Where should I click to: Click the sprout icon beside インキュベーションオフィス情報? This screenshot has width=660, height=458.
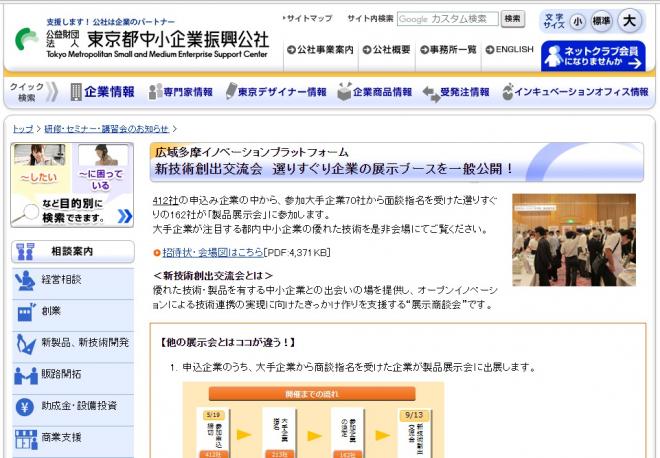click(x=508, y=91)
